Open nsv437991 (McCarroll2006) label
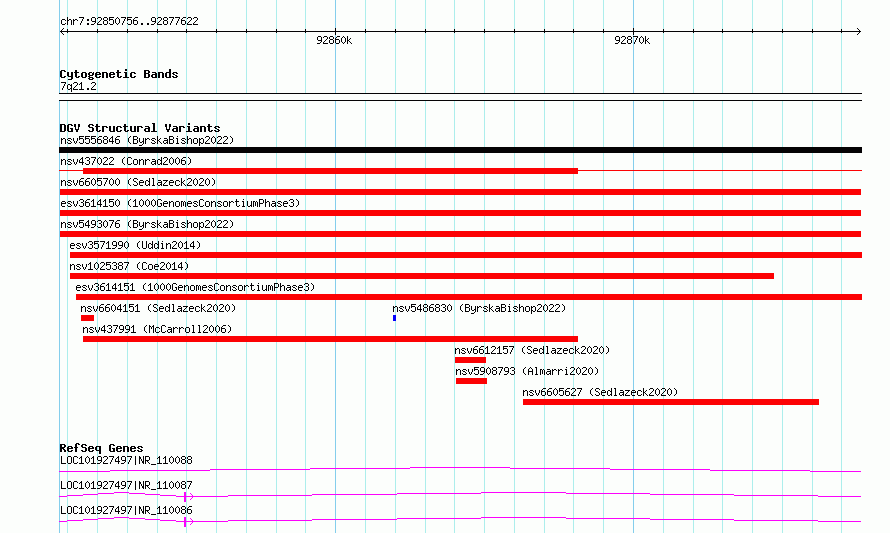Image resolution: width=890 pixels, height=533 pixels. (x=157, y=329)
